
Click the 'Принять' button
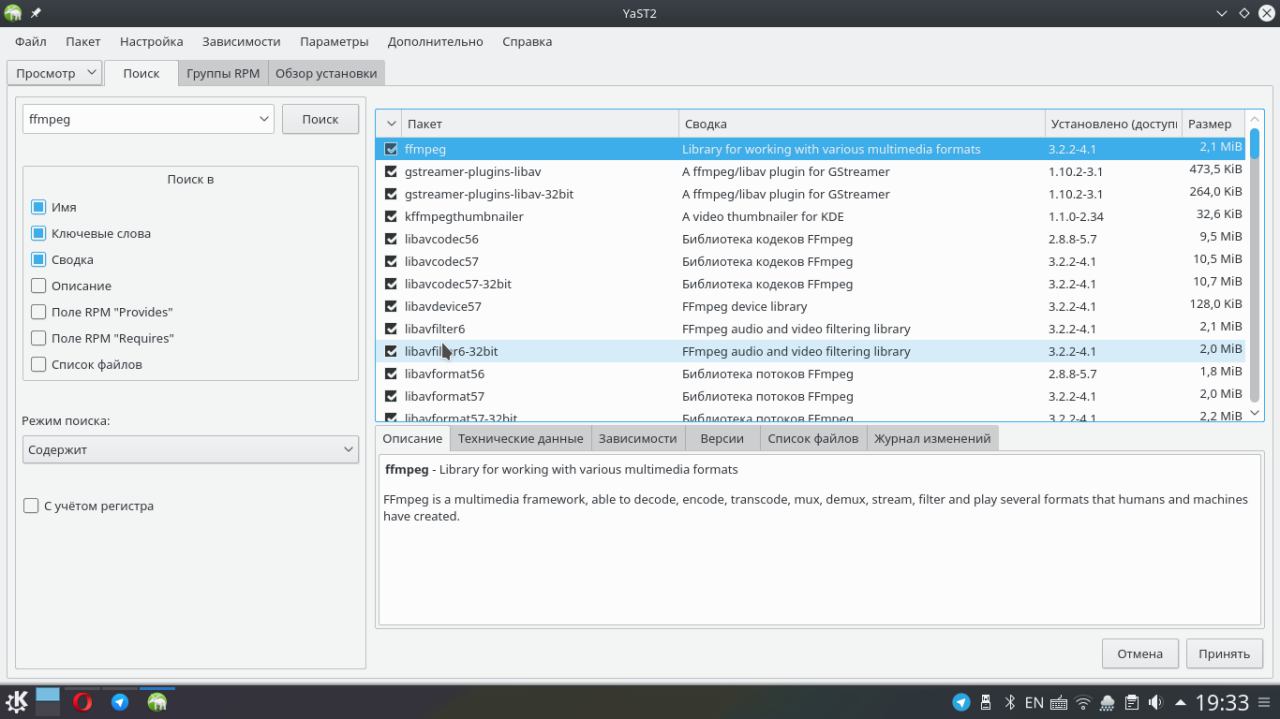tap(1224, 654)
